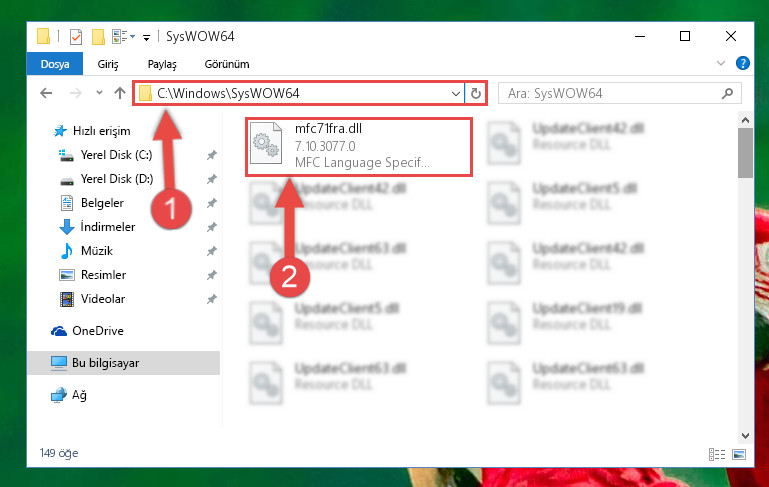Click the Properties checkmark icon in title bar
This screenshot has height=487, width=769.
tap(76, 37)
